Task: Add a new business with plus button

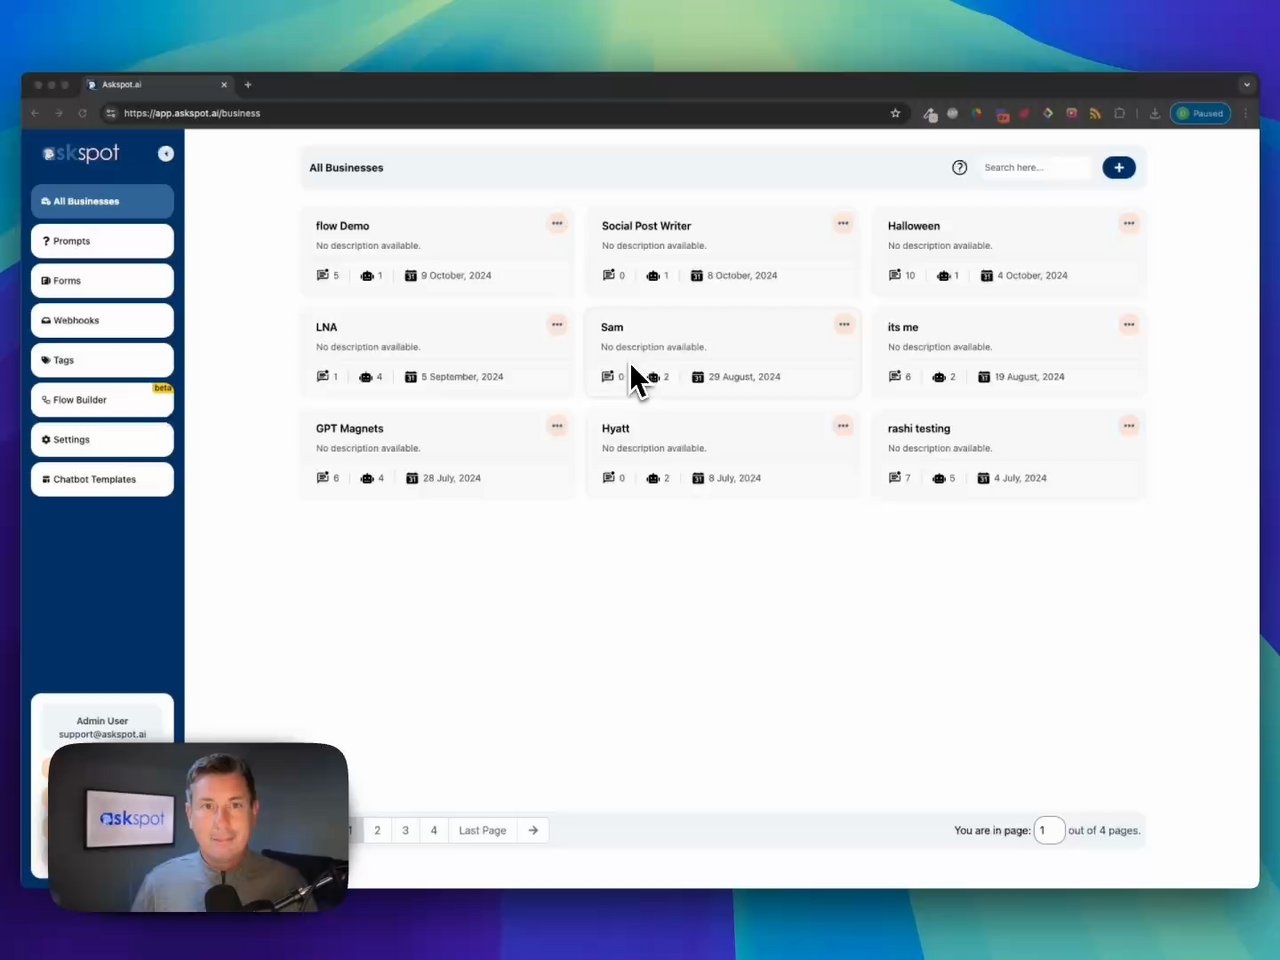Action: pos(1119,168)
